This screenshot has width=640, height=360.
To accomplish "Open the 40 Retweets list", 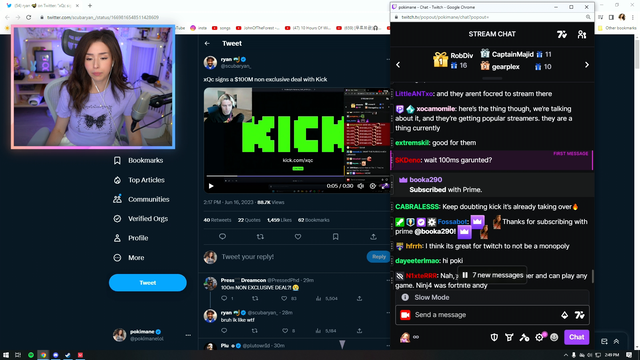I will pos(217,220).
